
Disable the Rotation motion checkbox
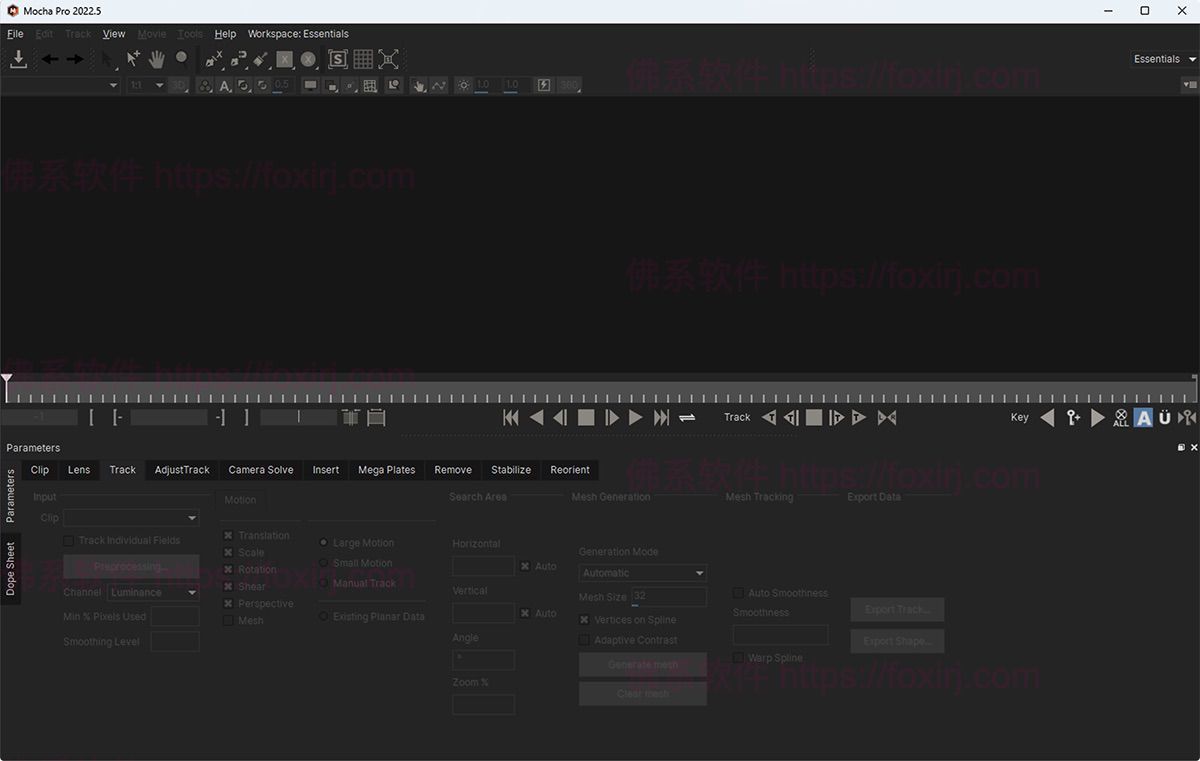229,569
